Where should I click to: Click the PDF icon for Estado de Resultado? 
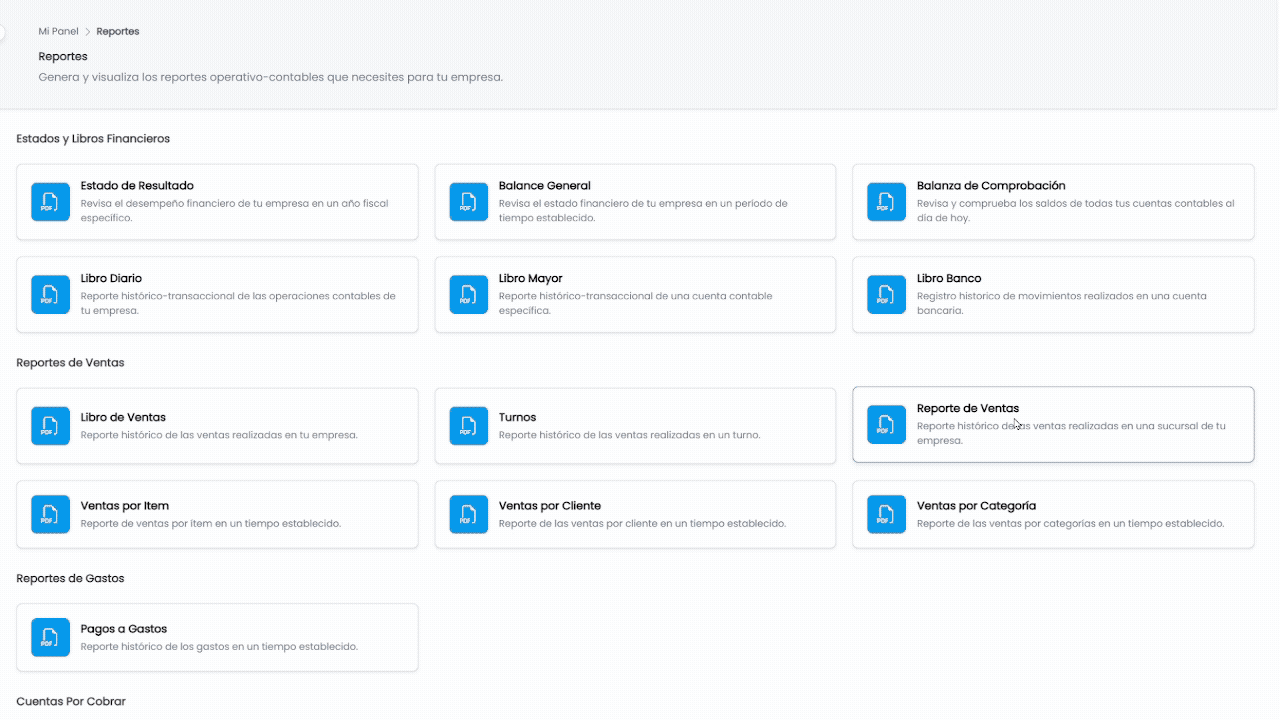50,202
